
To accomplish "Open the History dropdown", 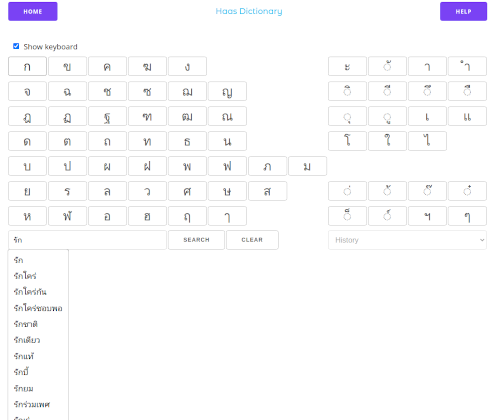I will (407, 240).
